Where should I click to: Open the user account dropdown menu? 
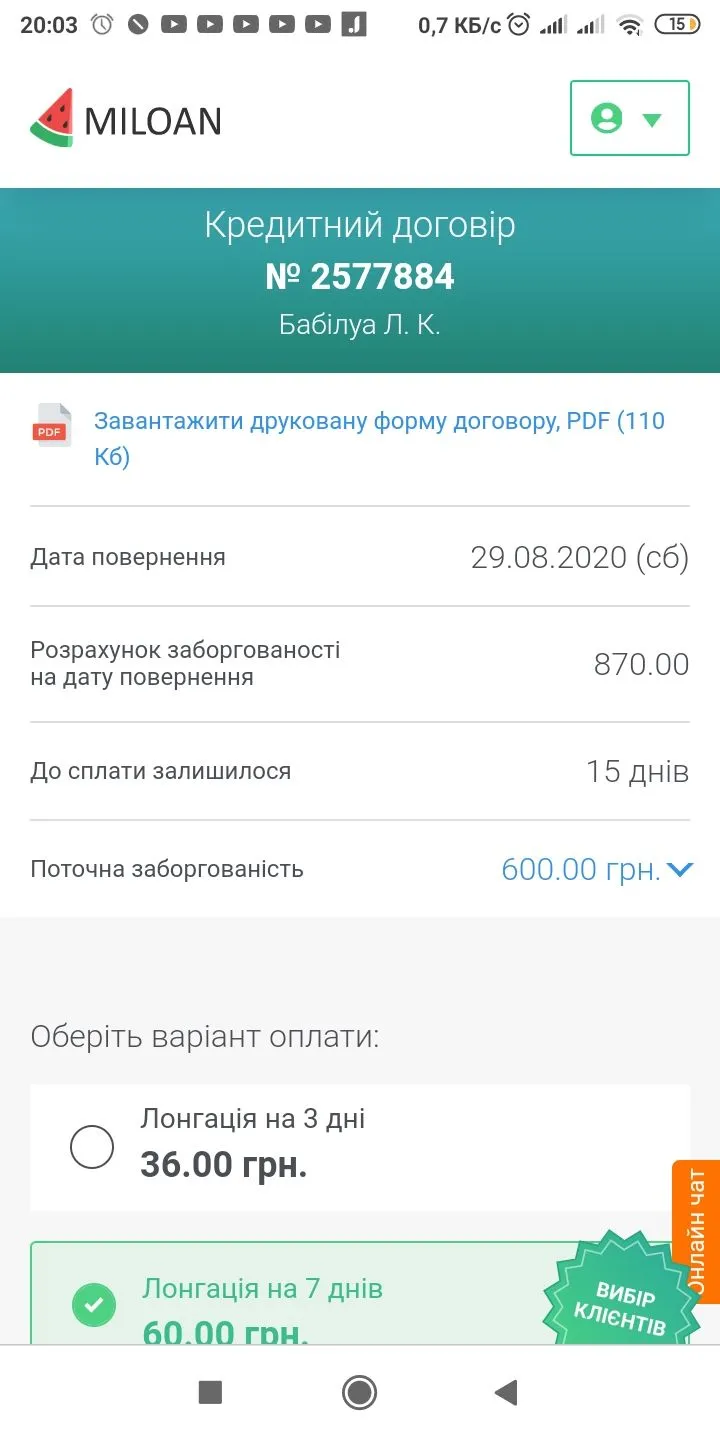tap(629, 118)
